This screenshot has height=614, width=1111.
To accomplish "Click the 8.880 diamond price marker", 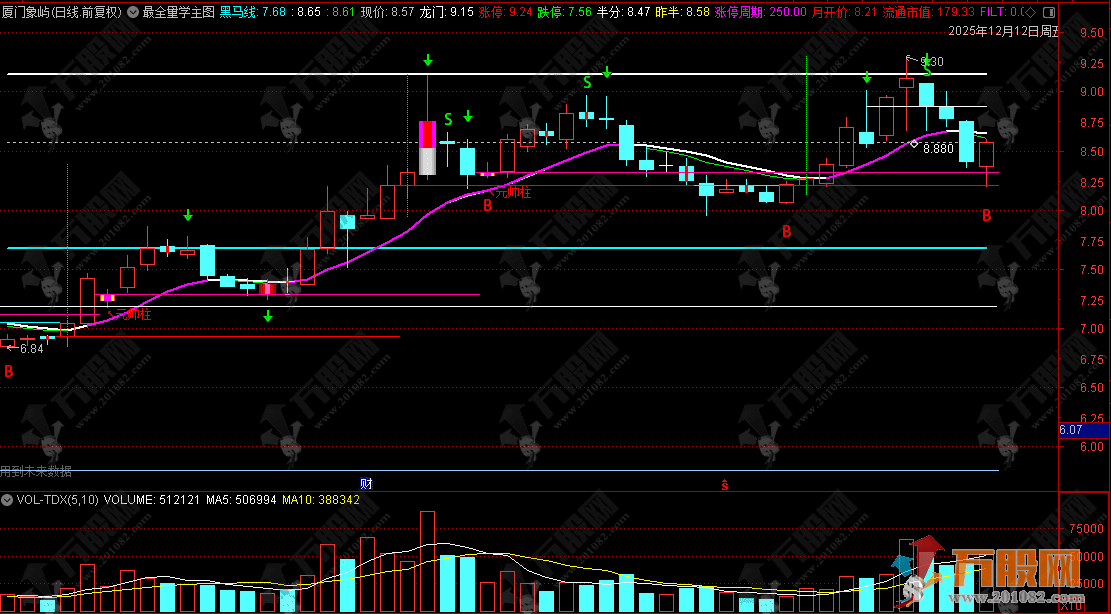I will [x=937, y=148].
